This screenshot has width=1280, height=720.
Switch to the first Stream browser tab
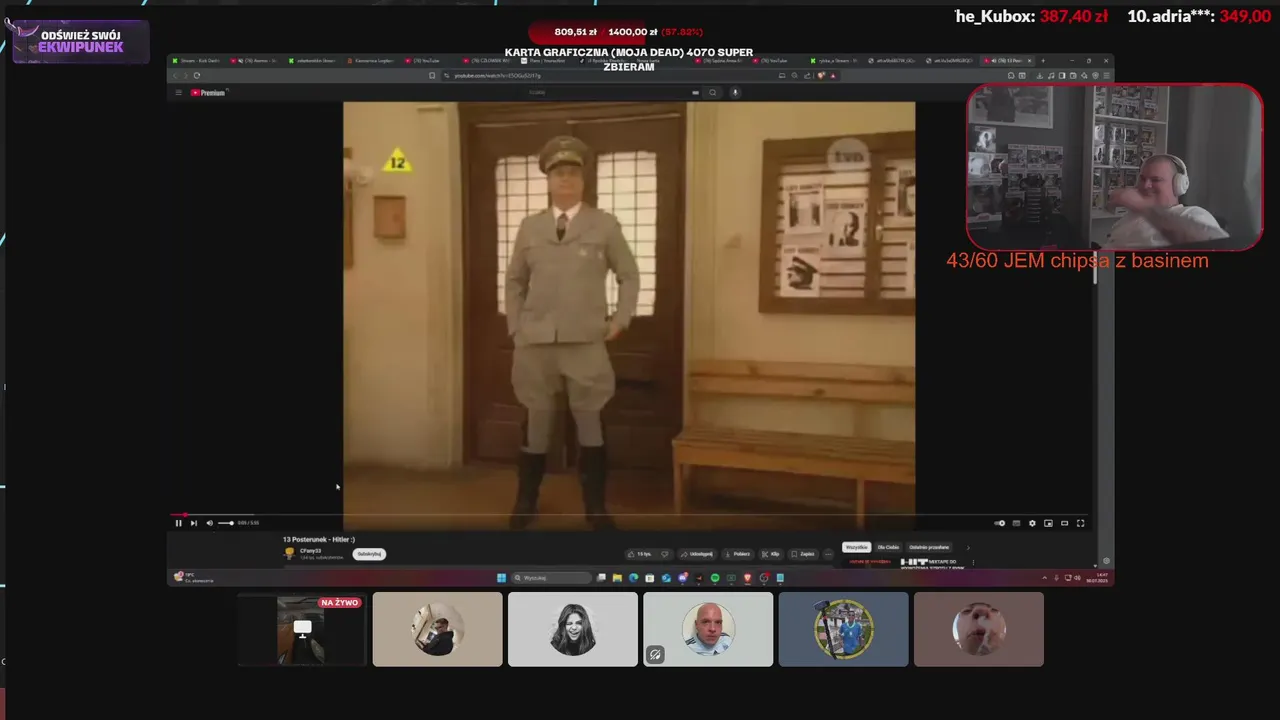(x=198, y=61)
